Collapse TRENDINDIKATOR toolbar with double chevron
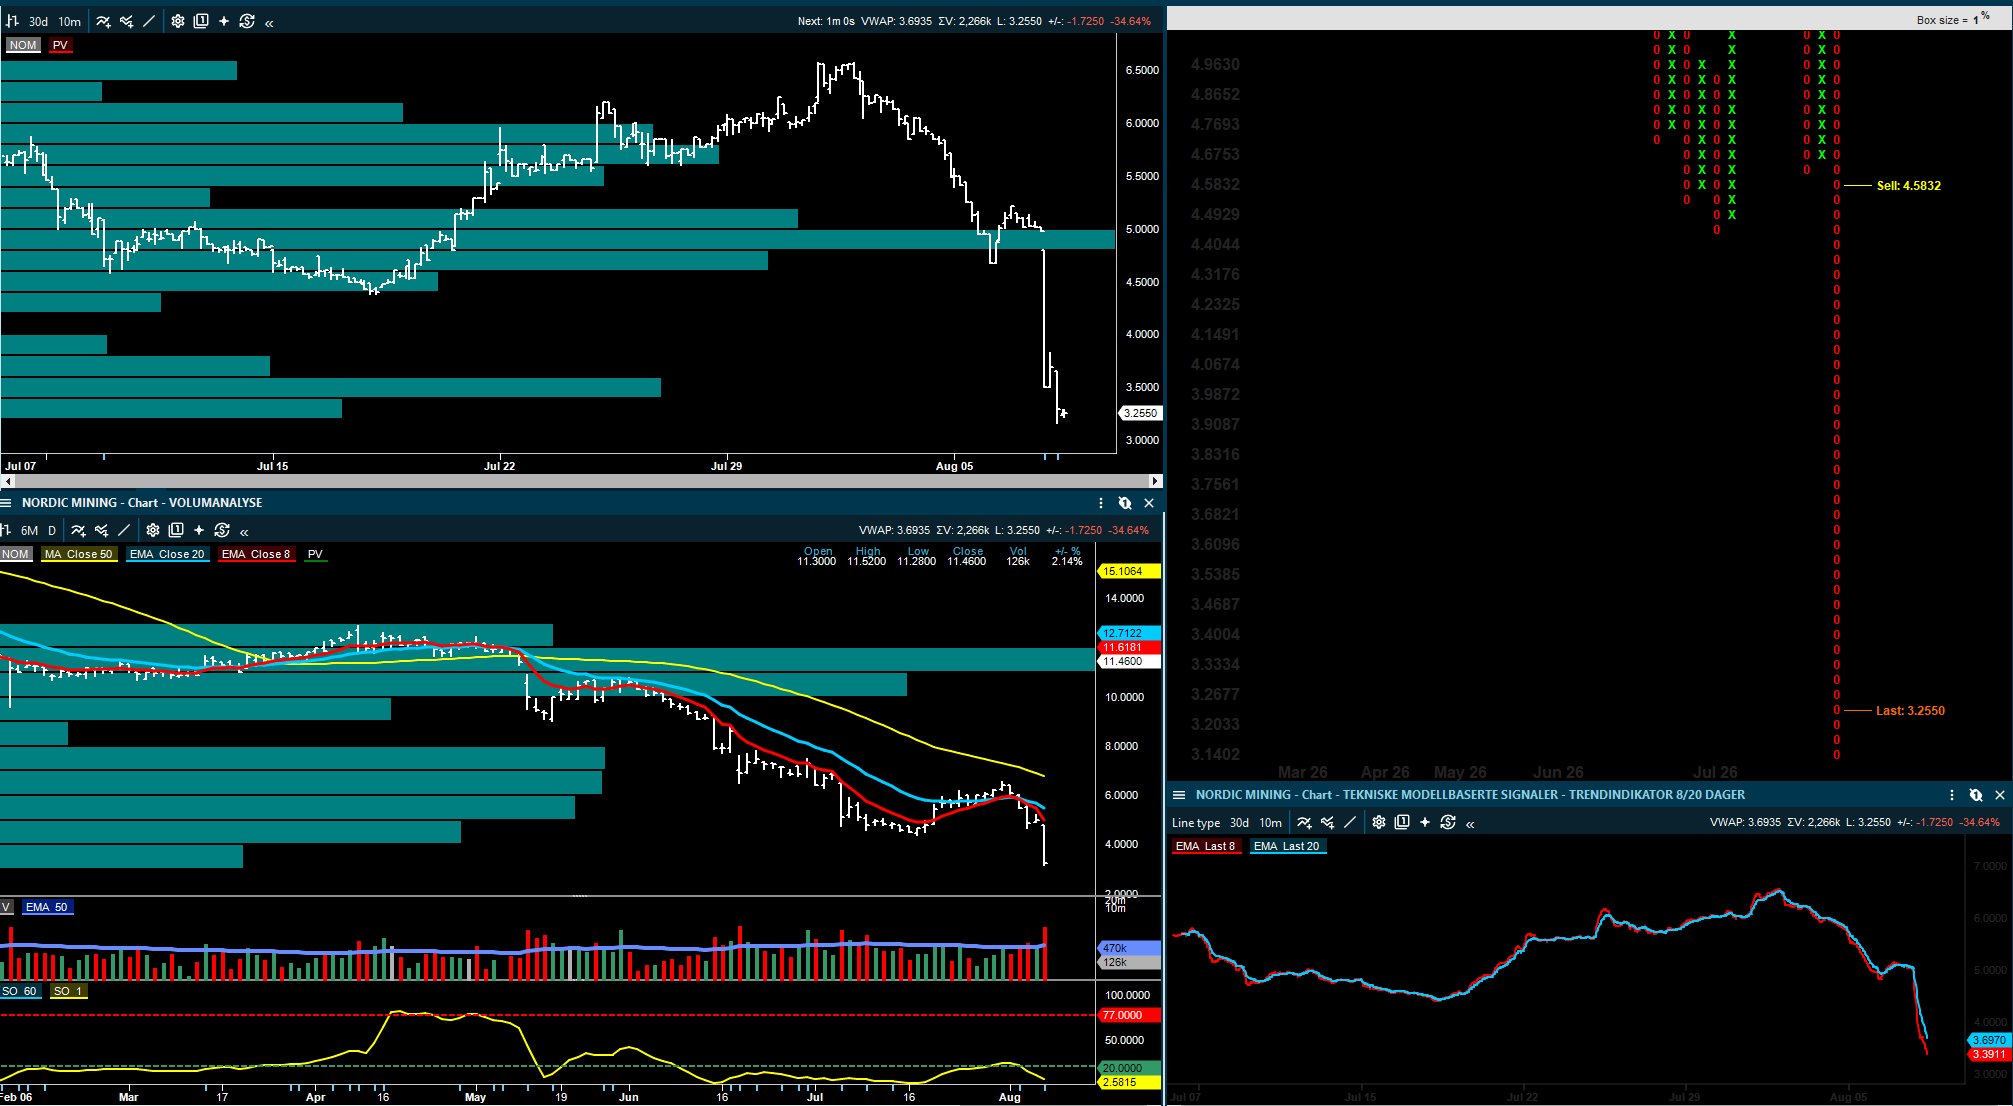 pyautogui.click(x=1470, y=823)
